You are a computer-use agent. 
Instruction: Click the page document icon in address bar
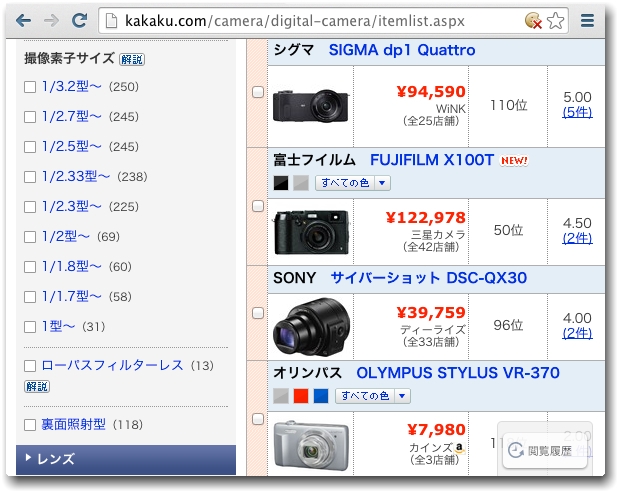click(111, 21)
